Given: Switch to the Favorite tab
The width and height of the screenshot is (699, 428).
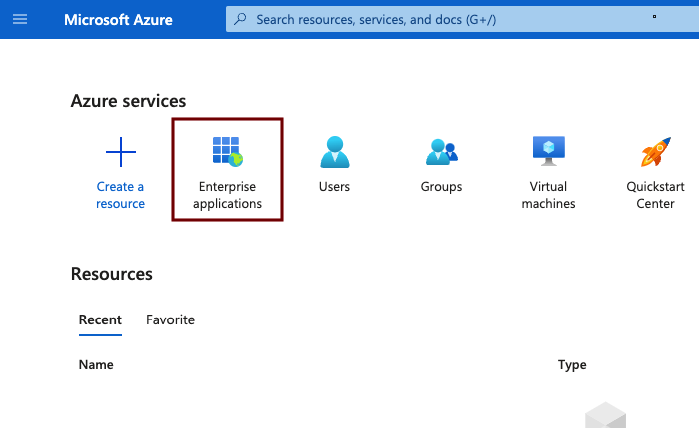Looking at the screenshot, I should (170, 320).
